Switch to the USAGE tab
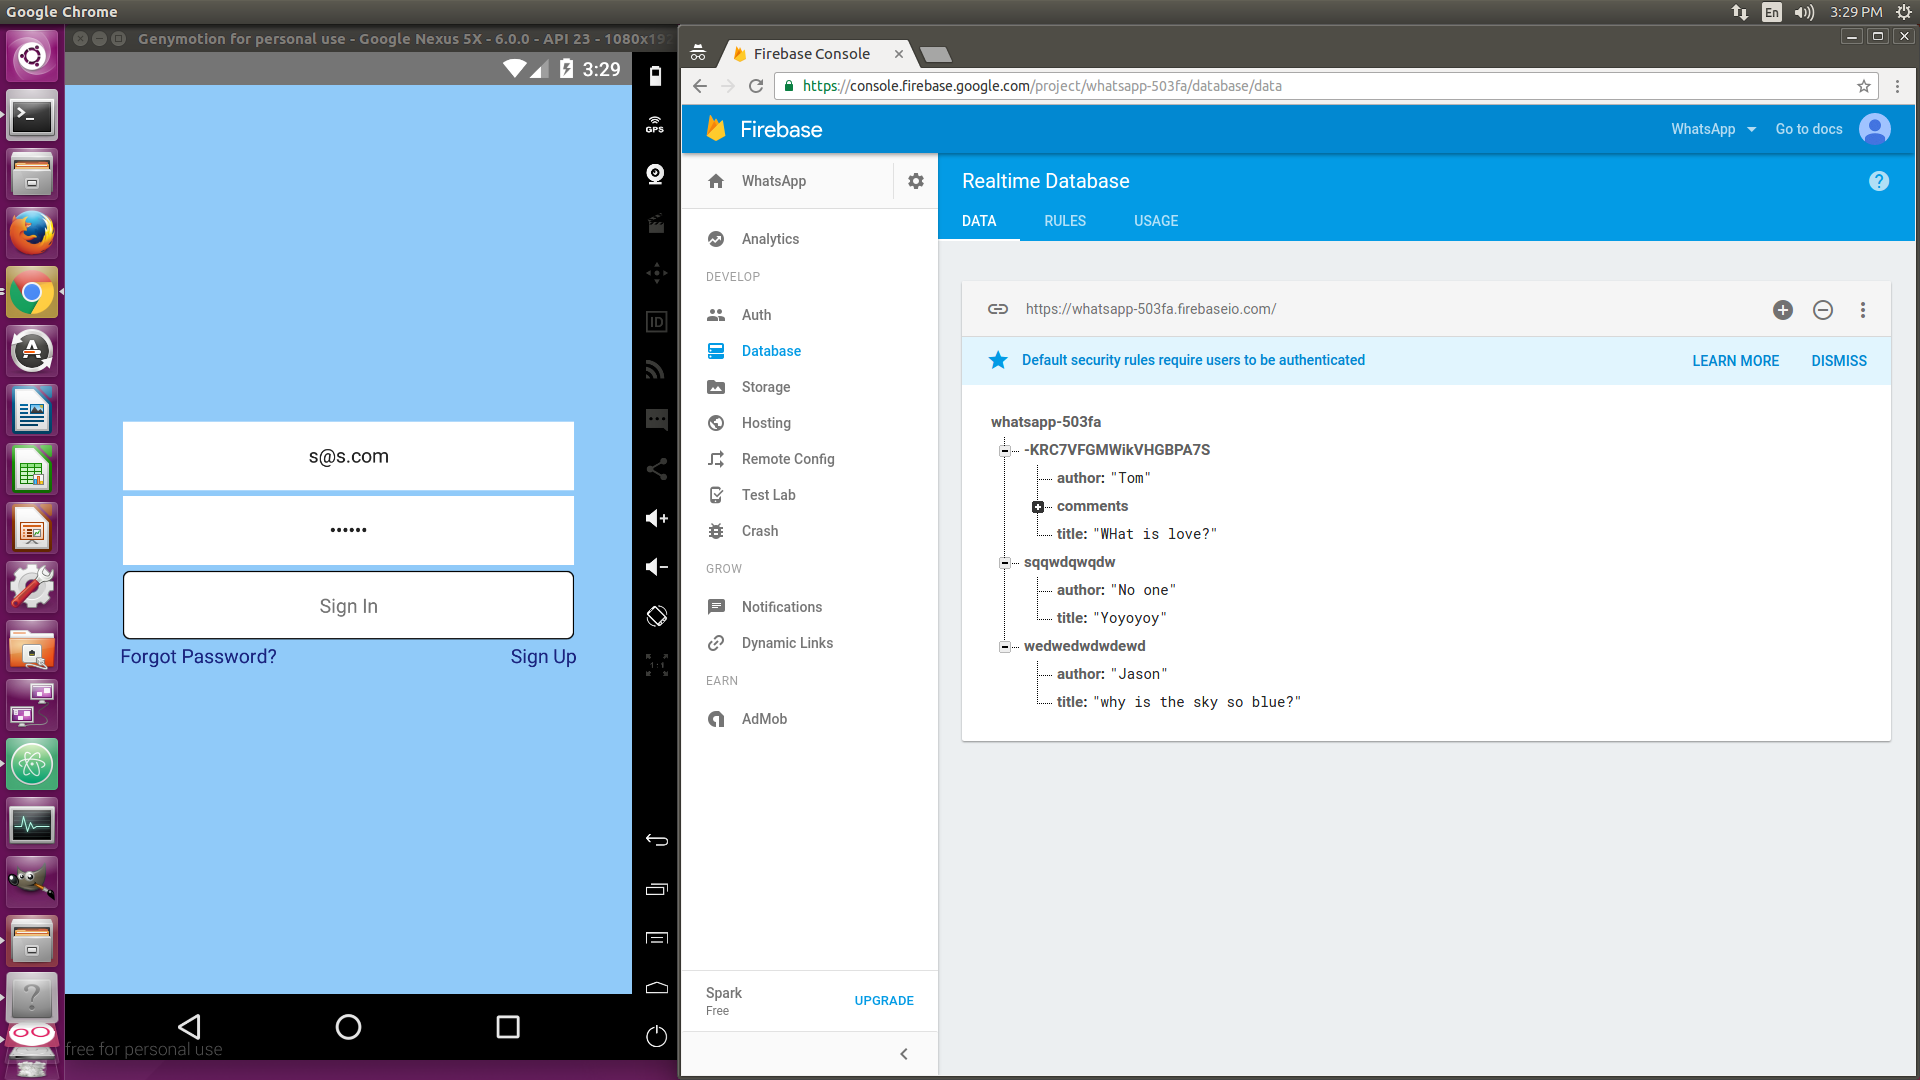This screenshot has height=1080, width=1920. coord(1155,221)
